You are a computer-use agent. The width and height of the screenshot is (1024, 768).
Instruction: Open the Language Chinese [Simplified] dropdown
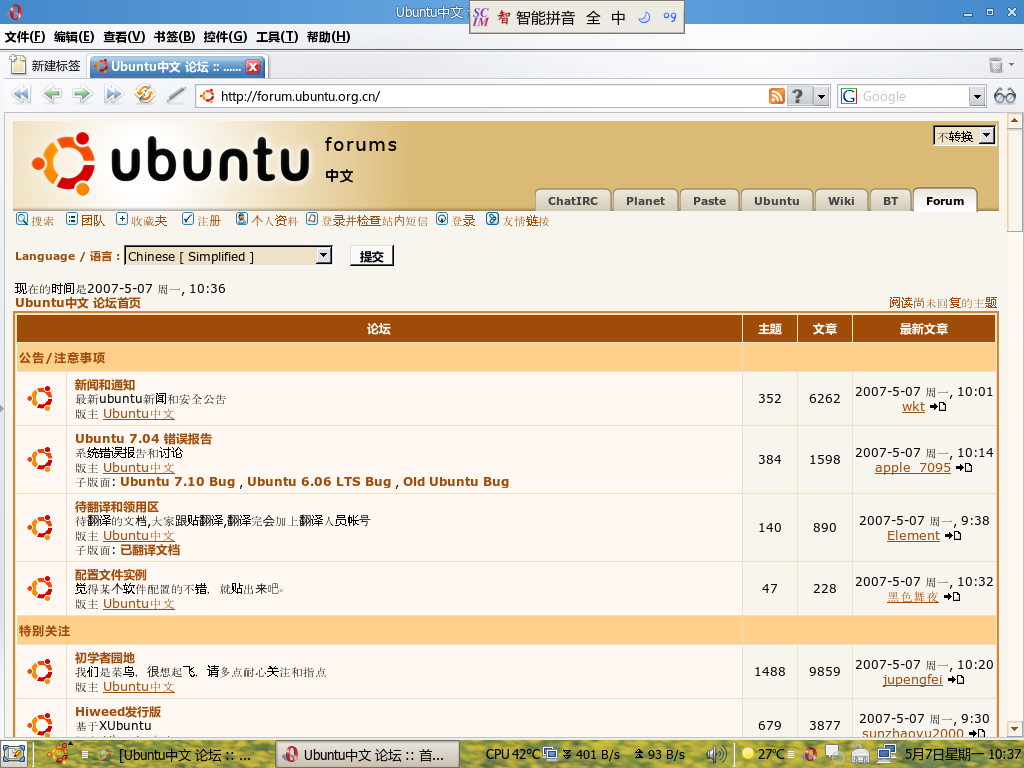pyautogui.click(x=229, y=256)
